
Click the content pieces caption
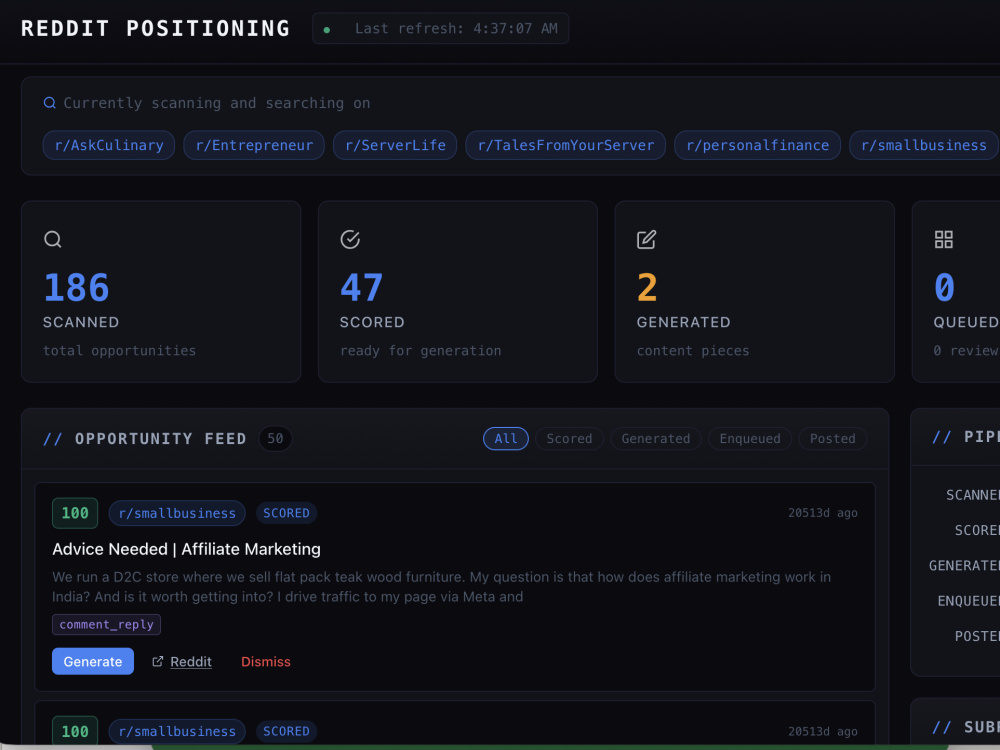tap(693, 351)
